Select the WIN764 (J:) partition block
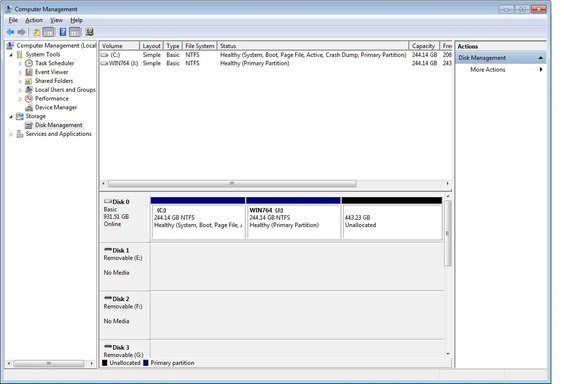564x384 pixels. [x=293, y=218]
